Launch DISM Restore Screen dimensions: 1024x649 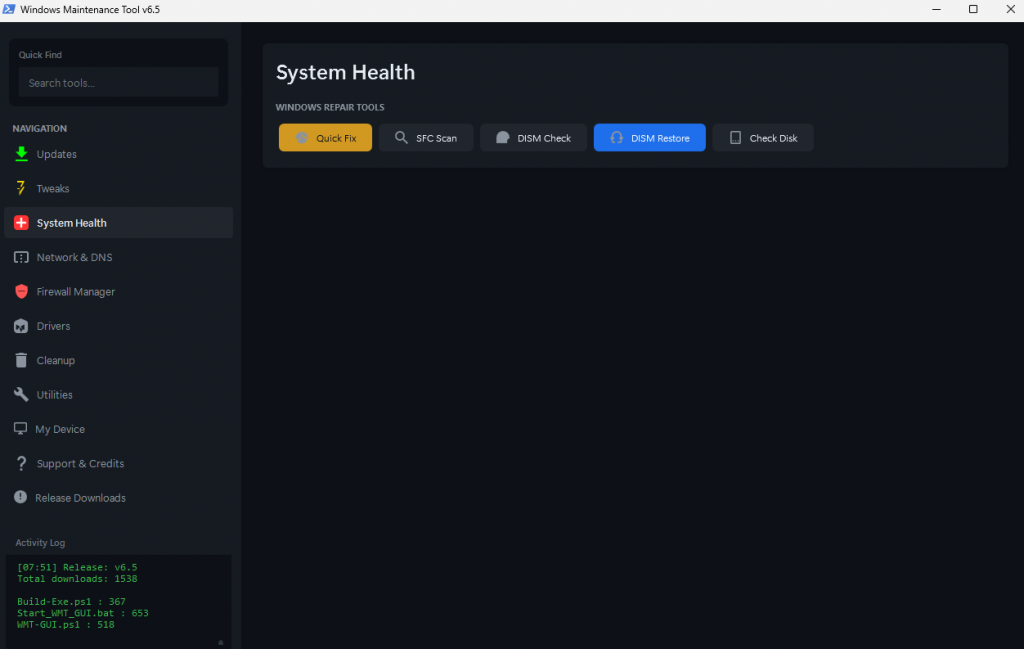coord(649,138)
